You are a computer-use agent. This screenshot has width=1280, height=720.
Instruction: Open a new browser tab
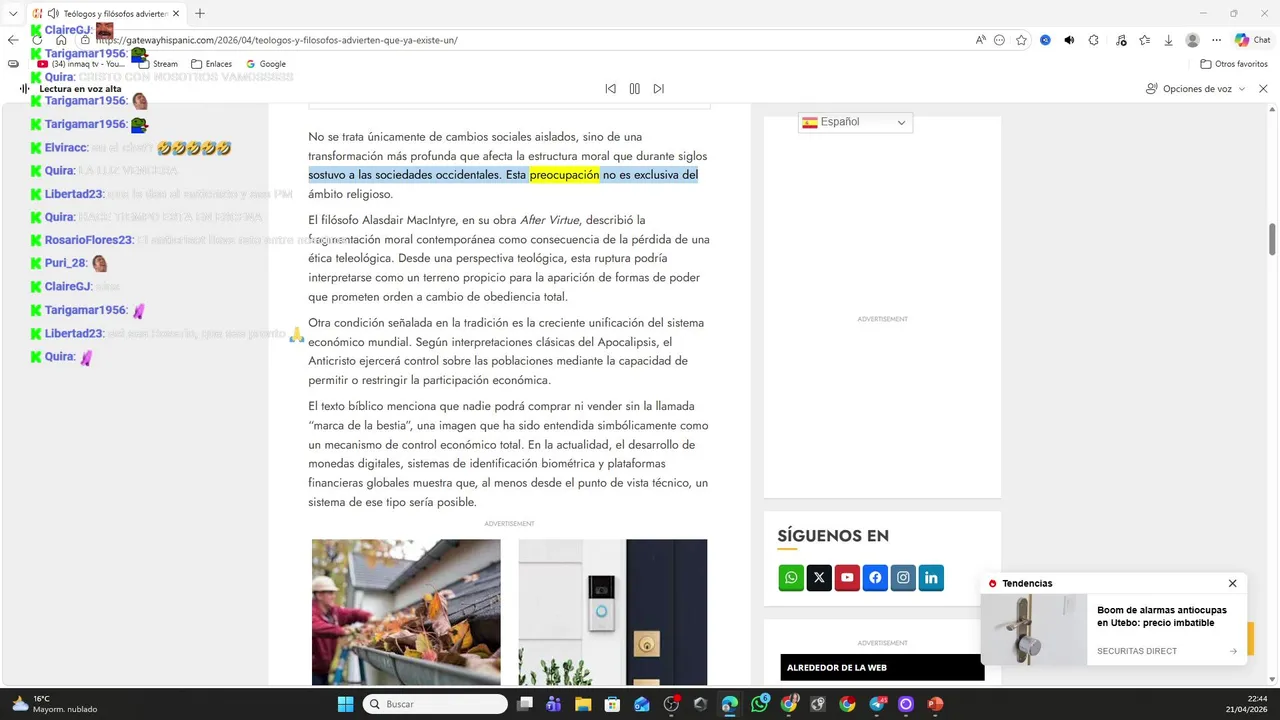[x=200, y=13]
